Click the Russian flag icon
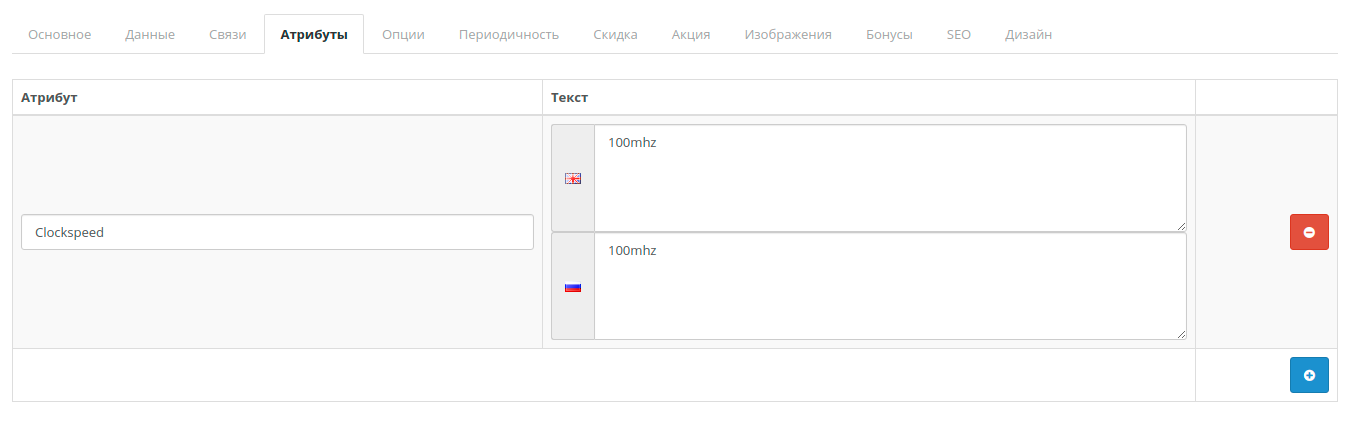The image size is (1349, 430). click(573, 287)
